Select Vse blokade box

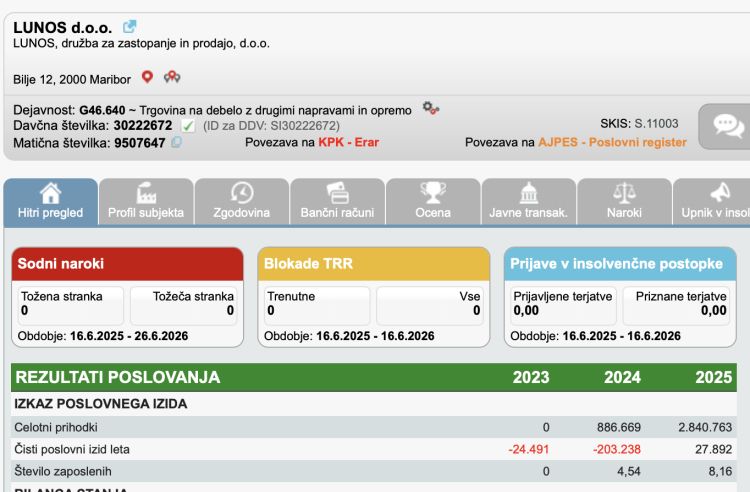[x=430, y=306]
